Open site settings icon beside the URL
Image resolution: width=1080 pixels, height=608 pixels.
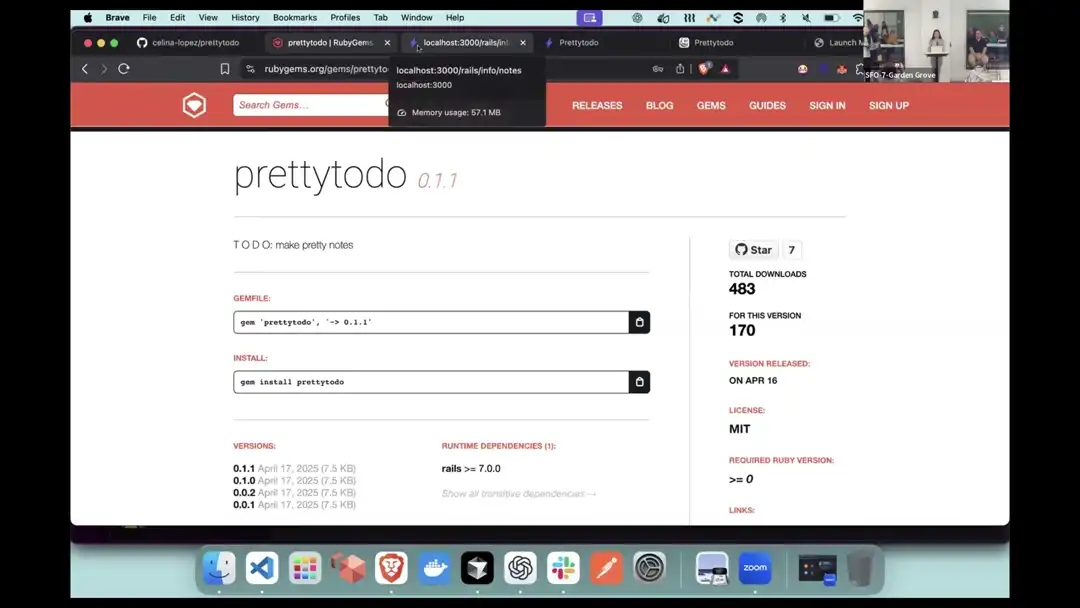point(250,69)
